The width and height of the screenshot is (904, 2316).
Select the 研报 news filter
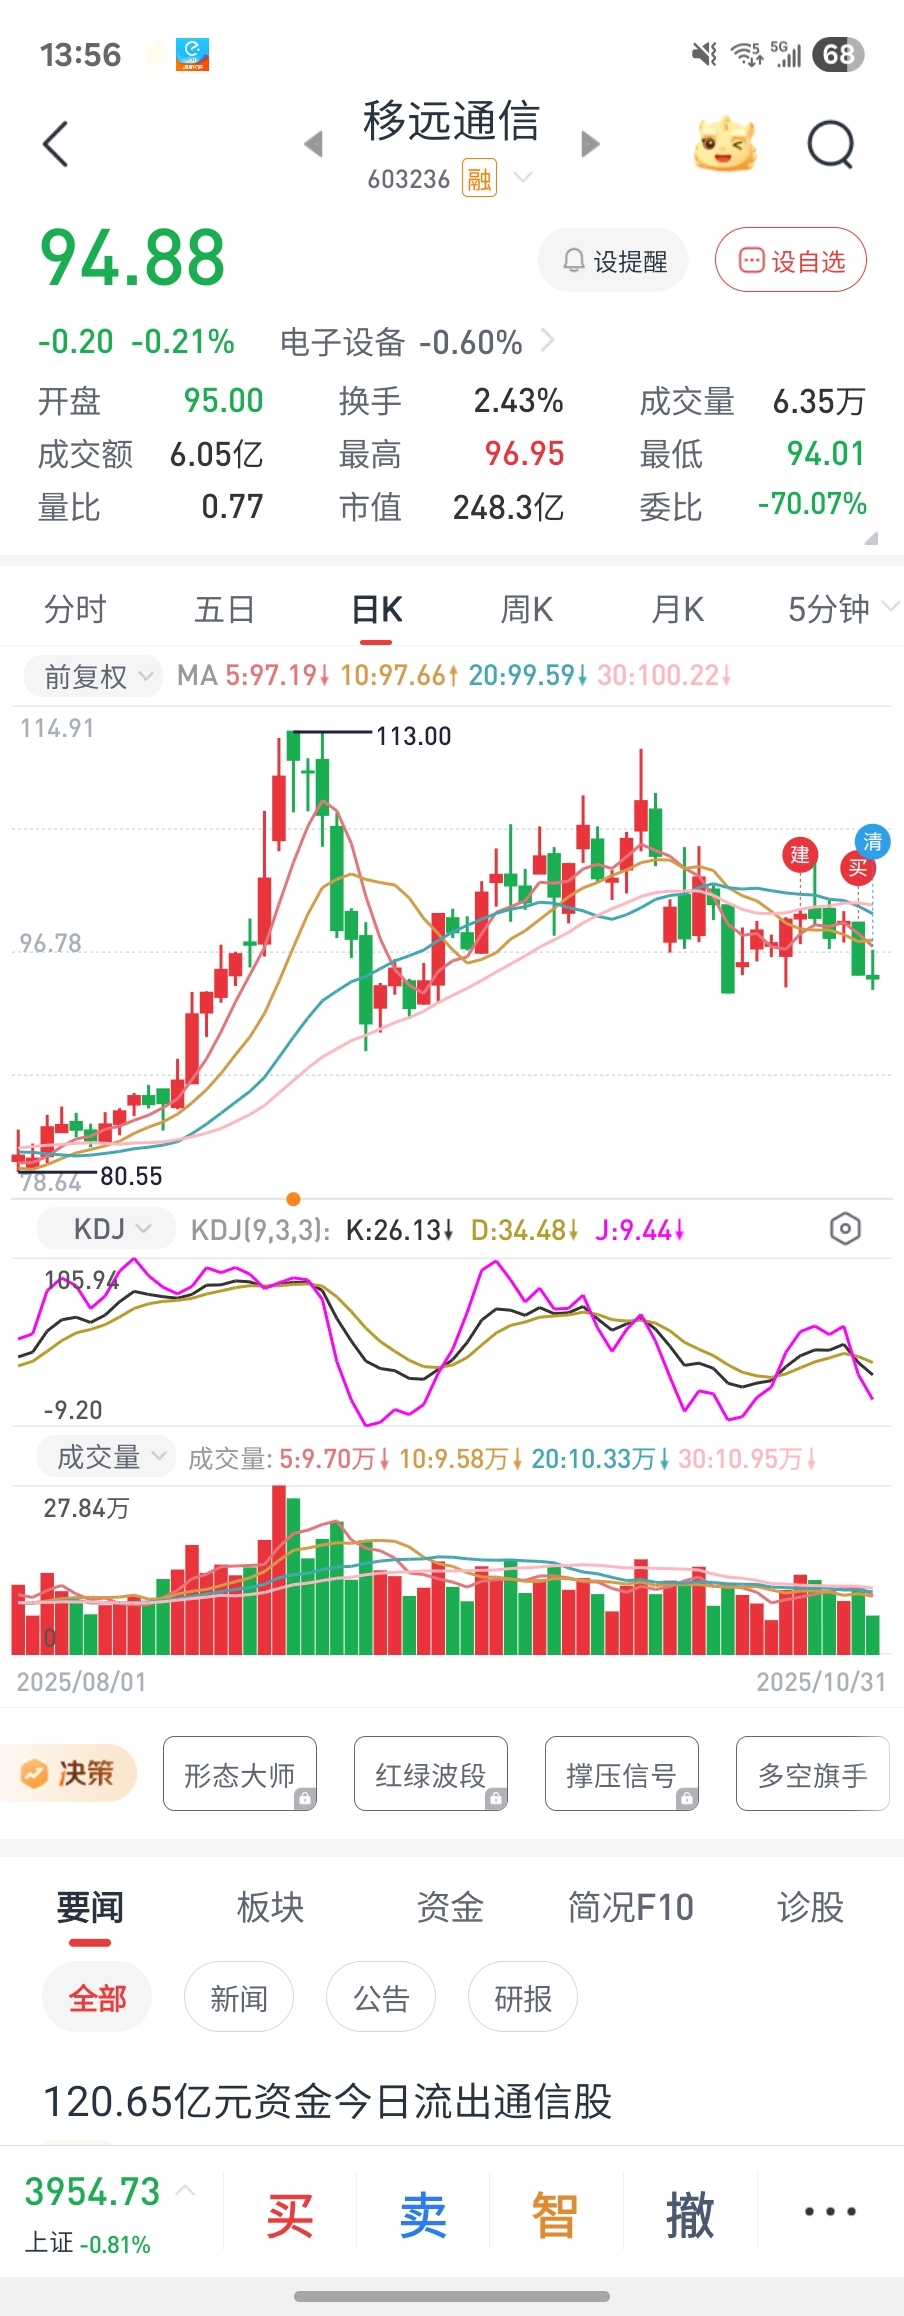click(x=523, y=1997)
